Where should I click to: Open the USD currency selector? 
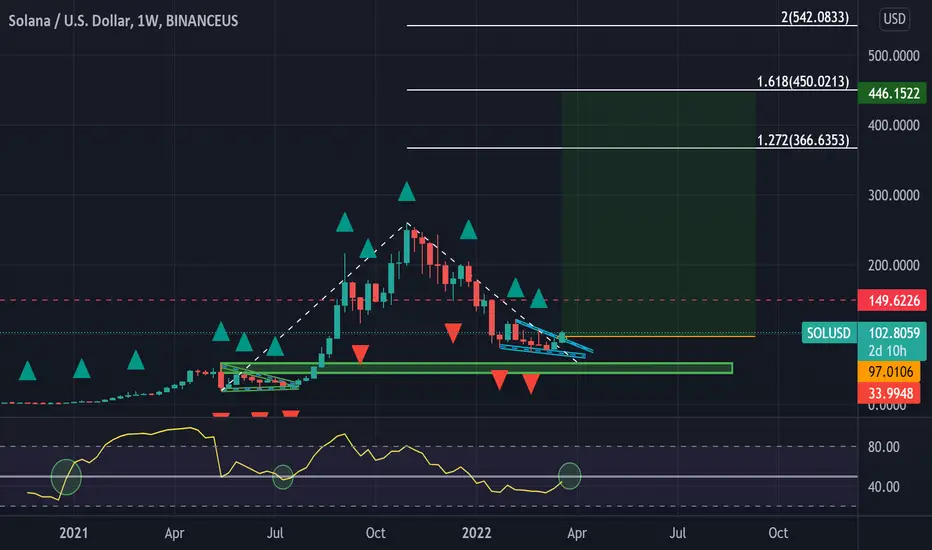(894, 19)
